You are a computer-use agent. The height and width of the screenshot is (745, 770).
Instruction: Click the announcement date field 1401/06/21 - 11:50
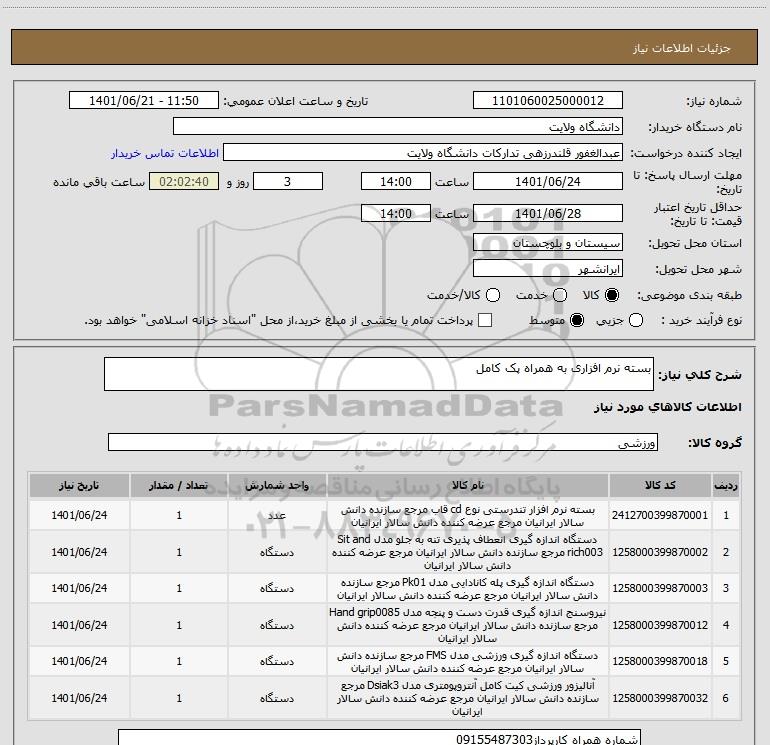point(144,101)
